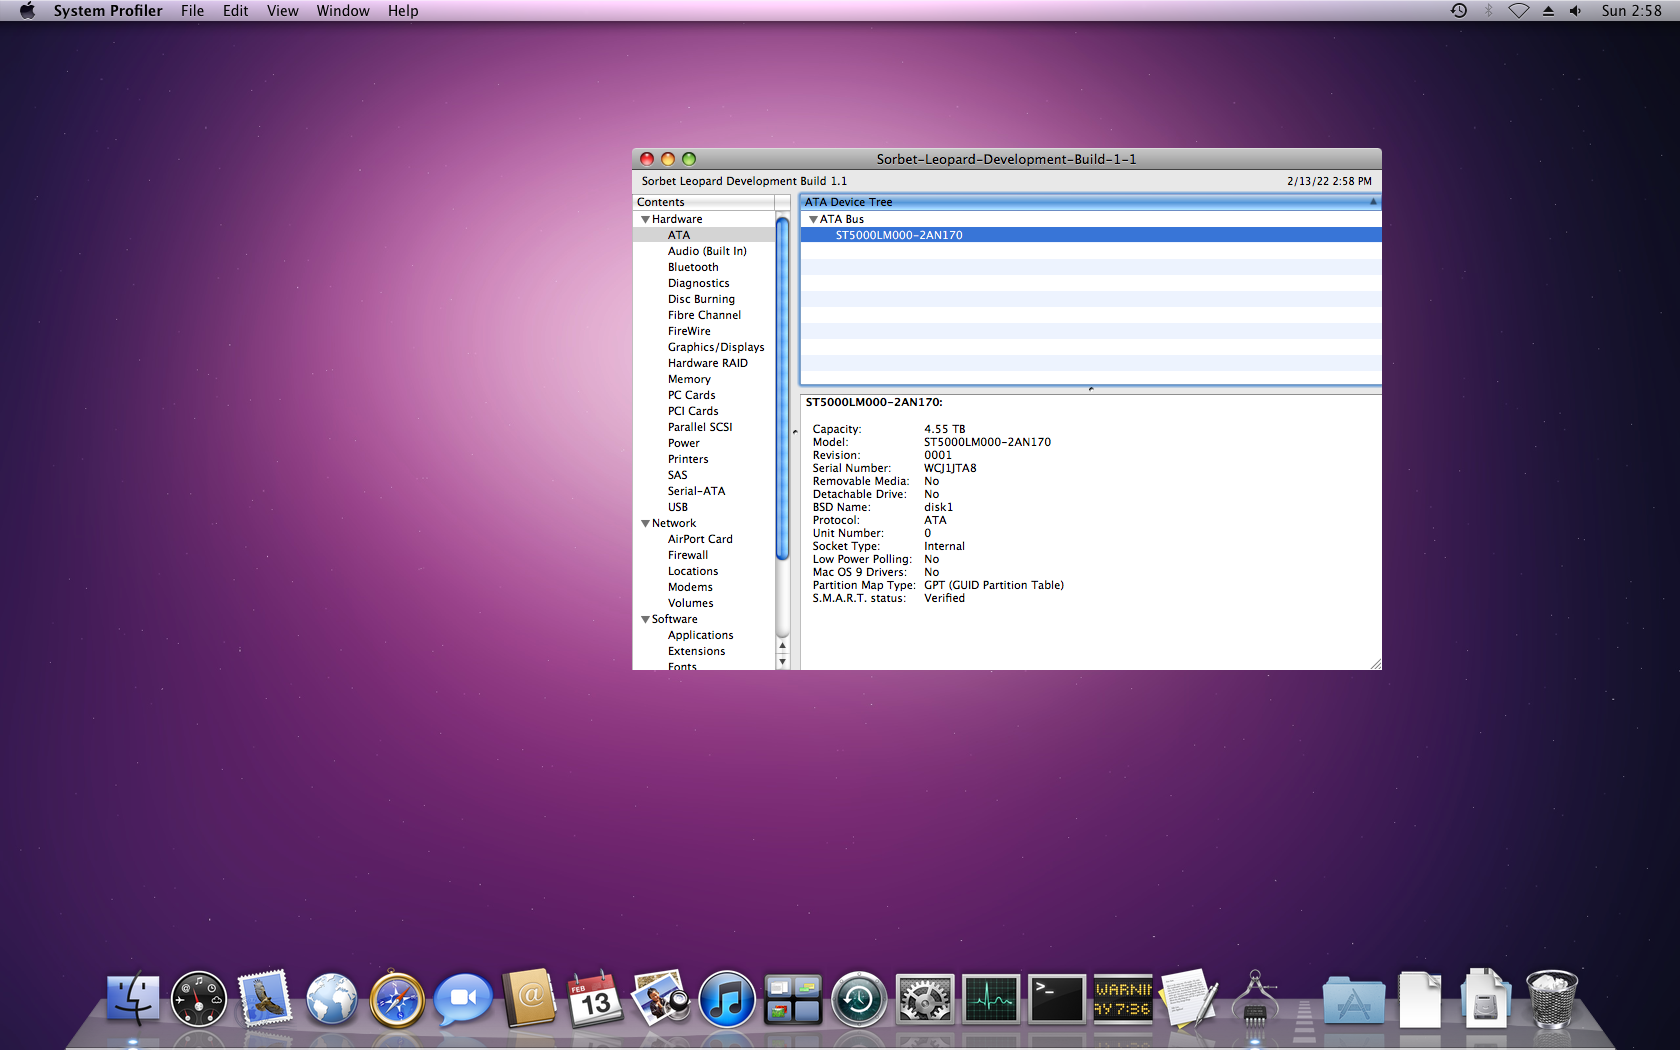Click sidebar scroll down arrow
The height and width of the screenshot is (1050, 1680).
(782, 662)
